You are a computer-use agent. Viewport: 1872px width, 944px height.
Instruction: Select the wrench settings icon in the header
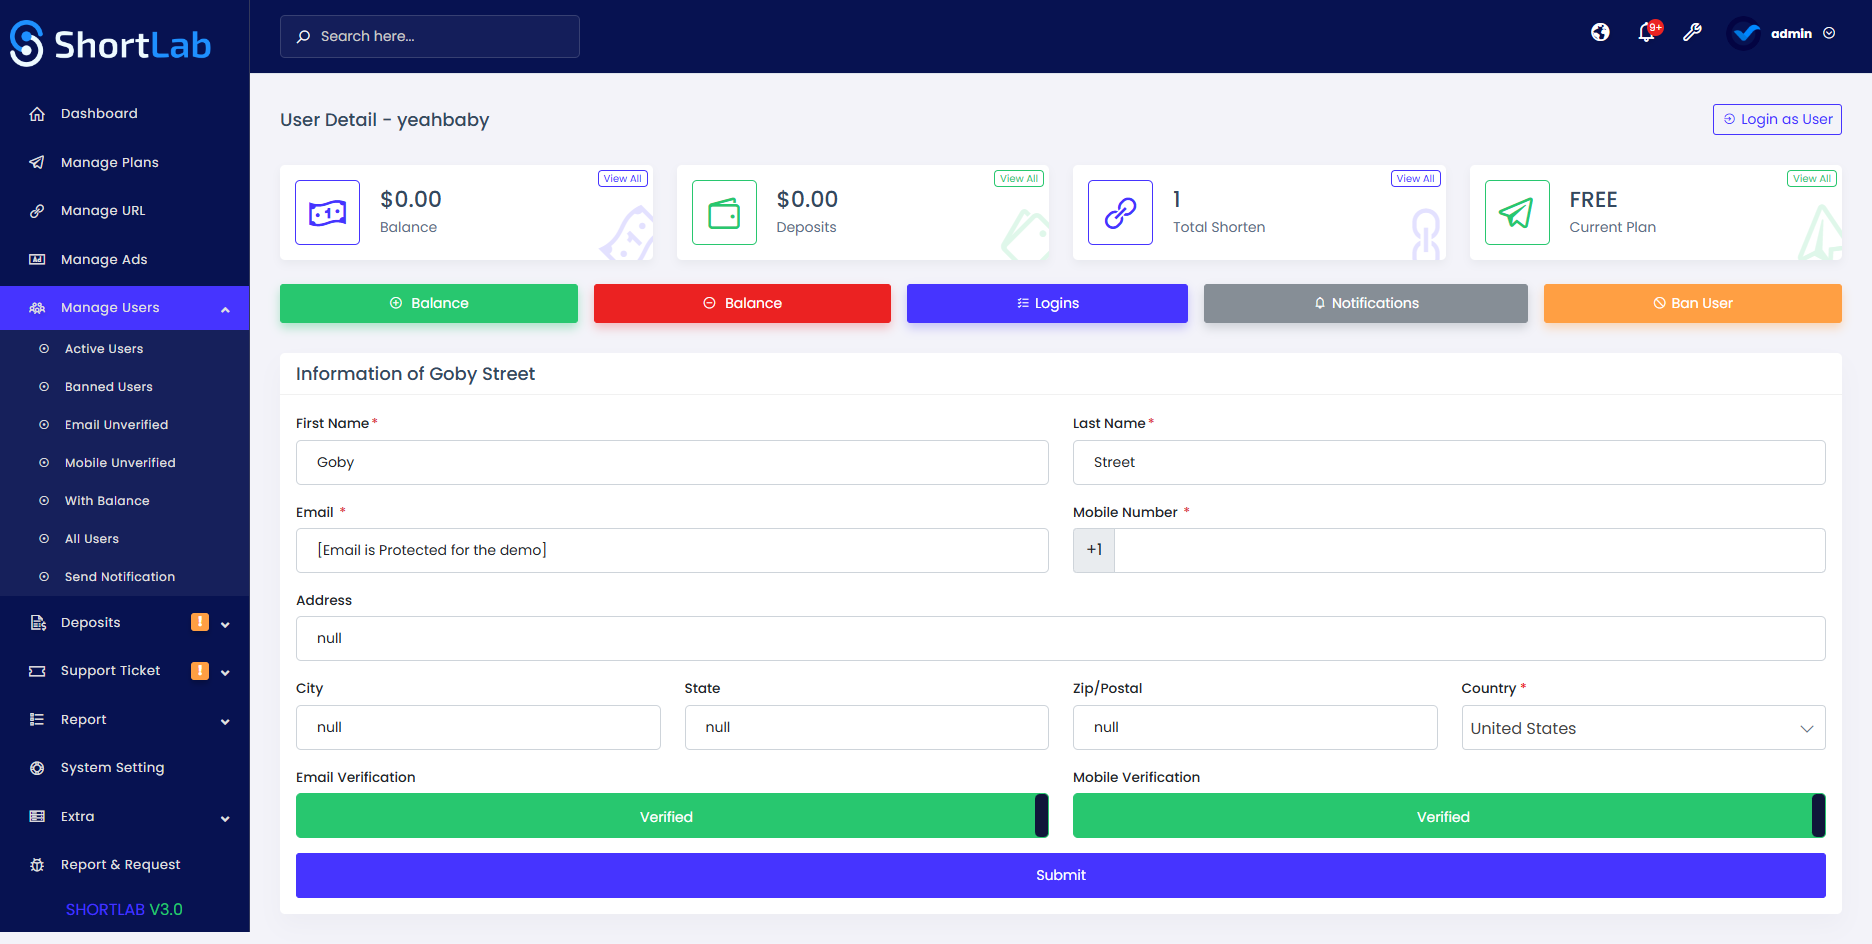tap(1692, 32)
